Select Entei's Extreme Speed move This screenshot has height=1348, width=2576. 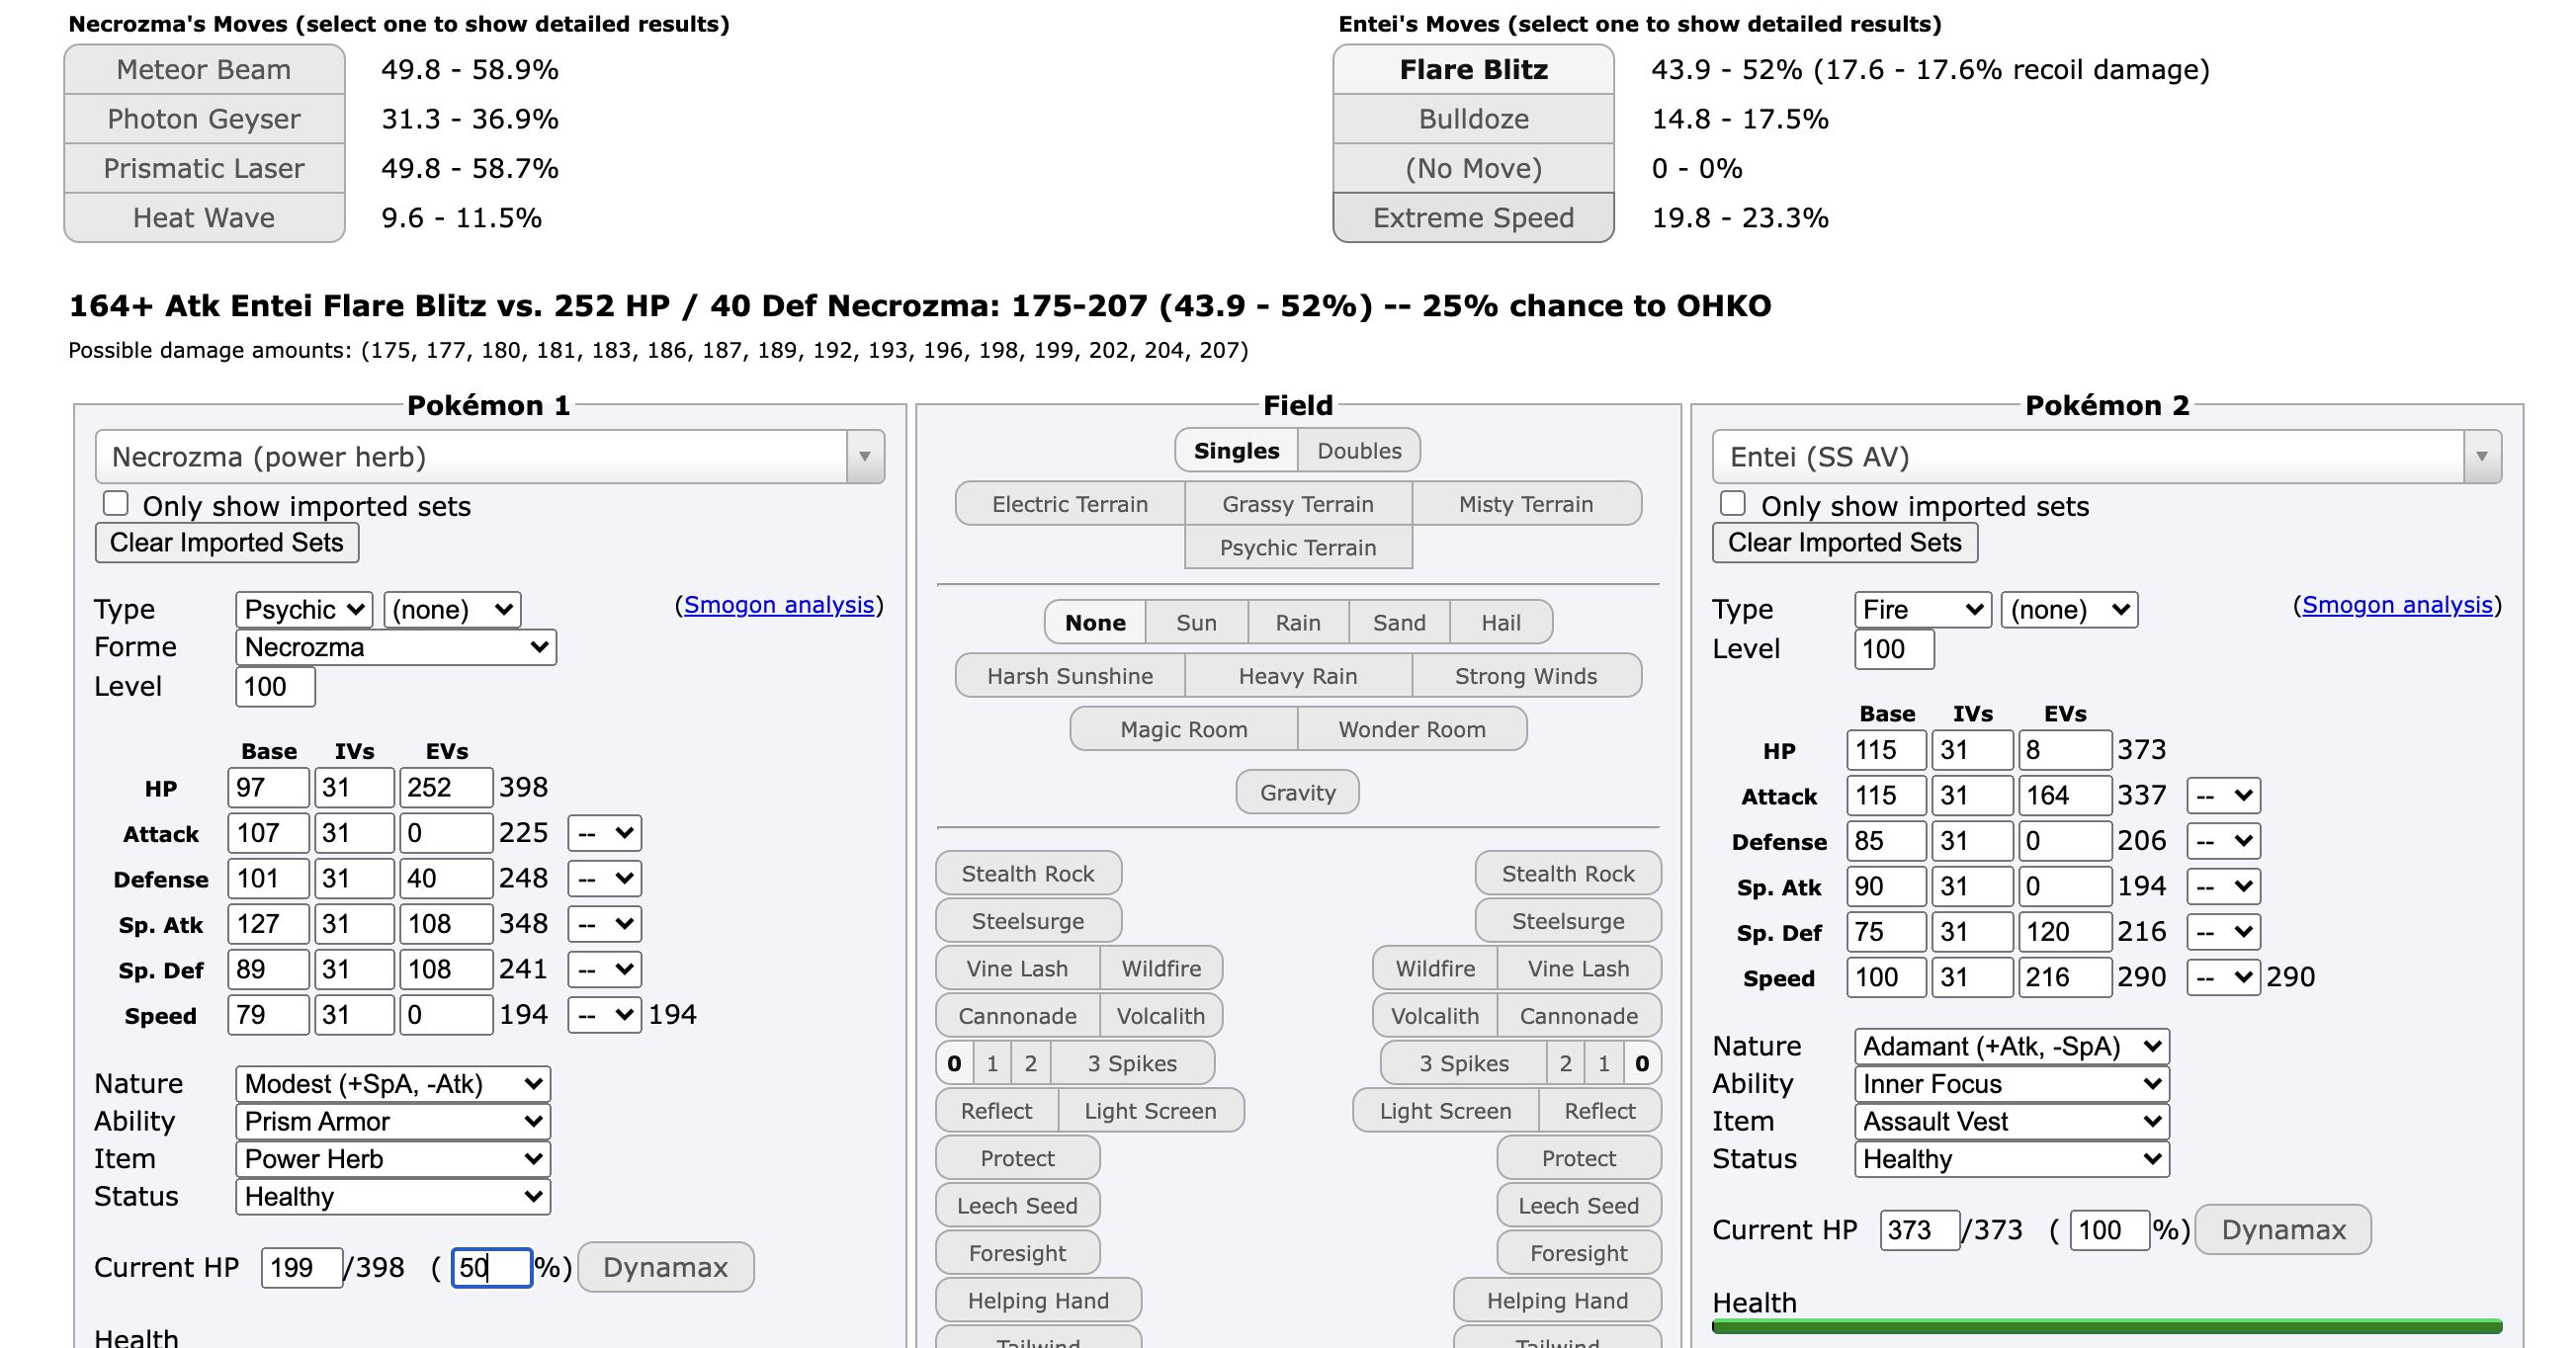point(1473,217)
